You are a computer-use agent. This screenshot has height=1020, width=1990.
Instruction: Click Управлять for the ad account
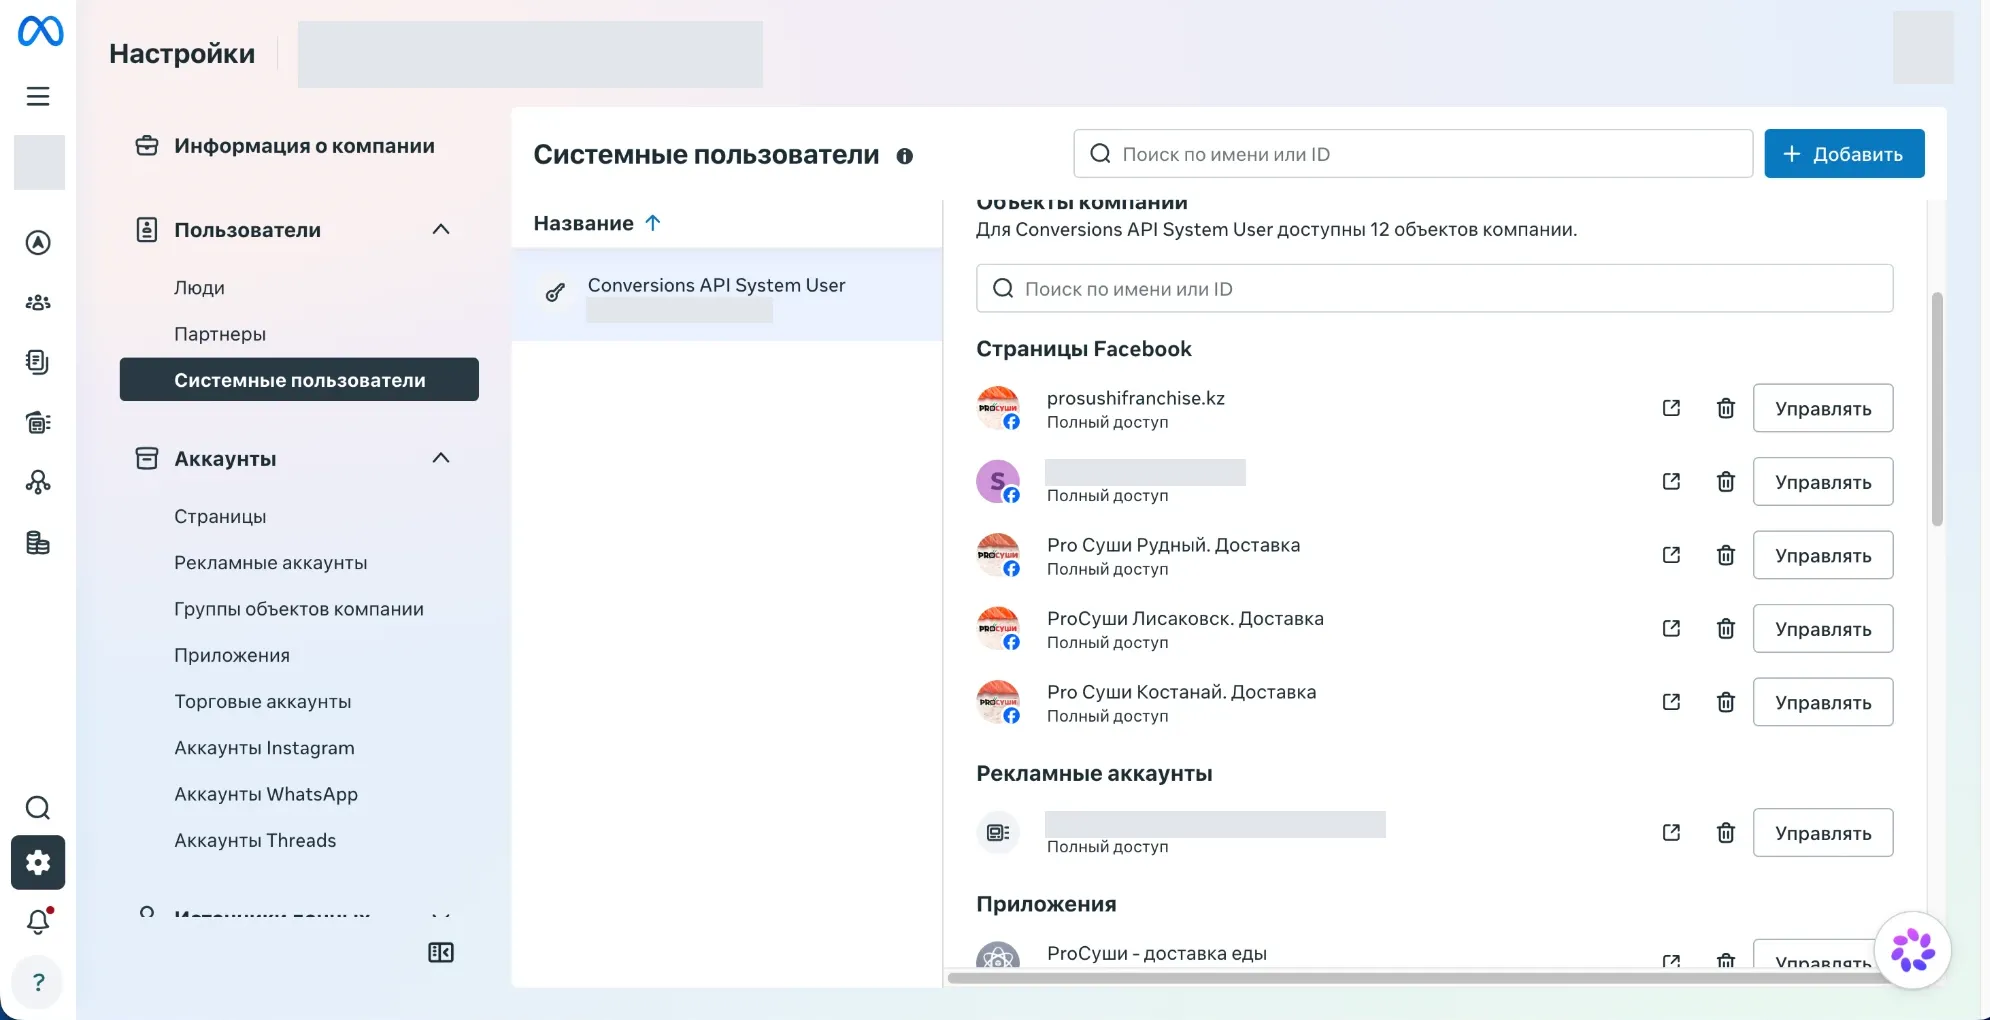1823,833
